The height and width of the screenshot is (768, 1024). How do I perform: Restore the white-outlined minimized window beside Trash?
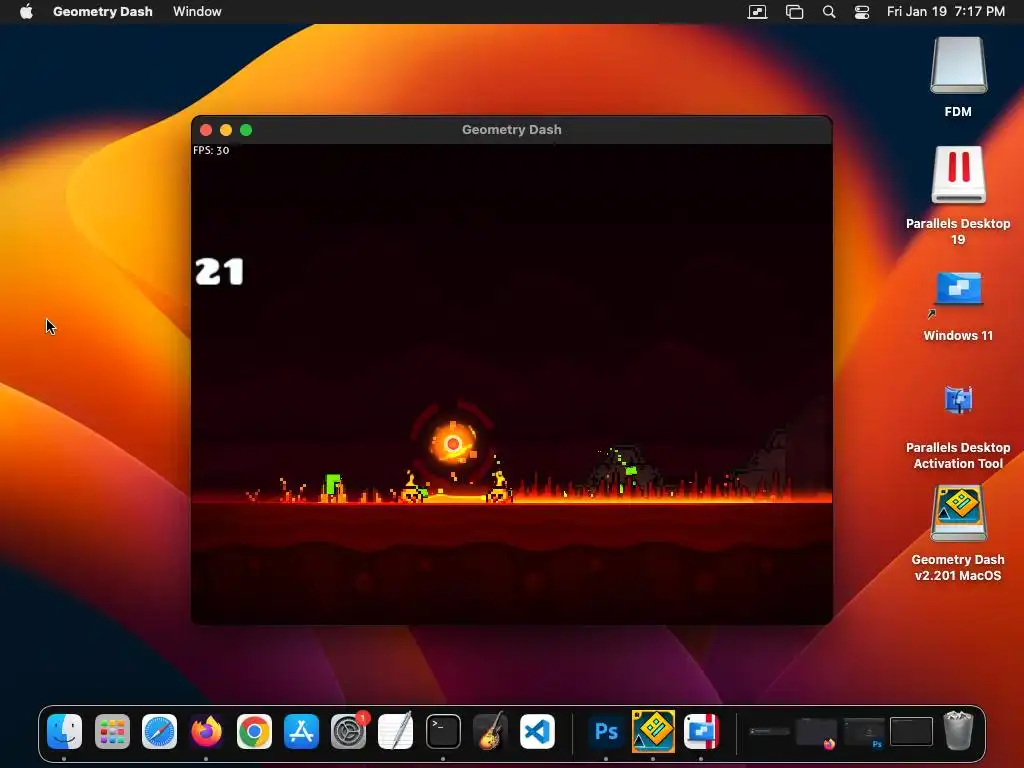pos(912,731)
